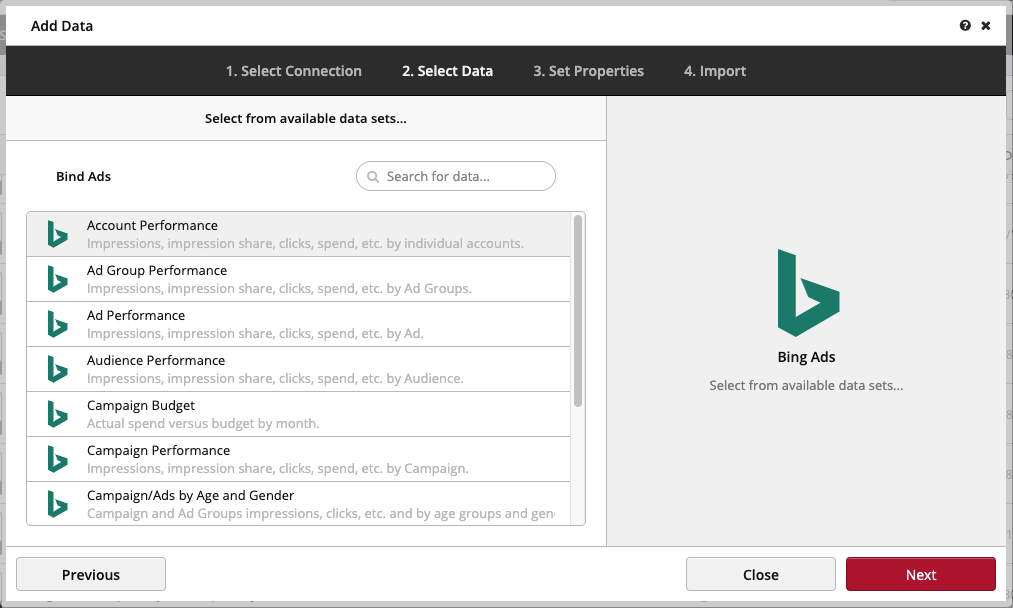Click the Bing icon beside Campaign Performance
The image size is (1013, 608).
[x=57, y=459]
